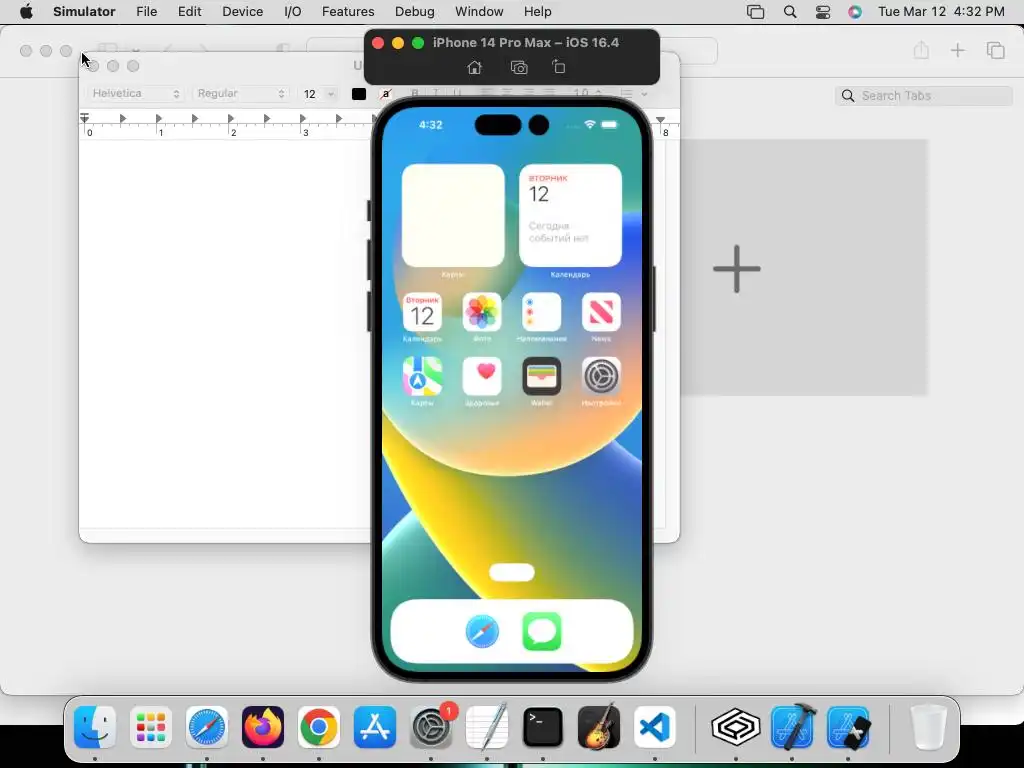Open Control Center in the menu bar
The height and width of the screenshot is (768, 1024).
point(823,12)
